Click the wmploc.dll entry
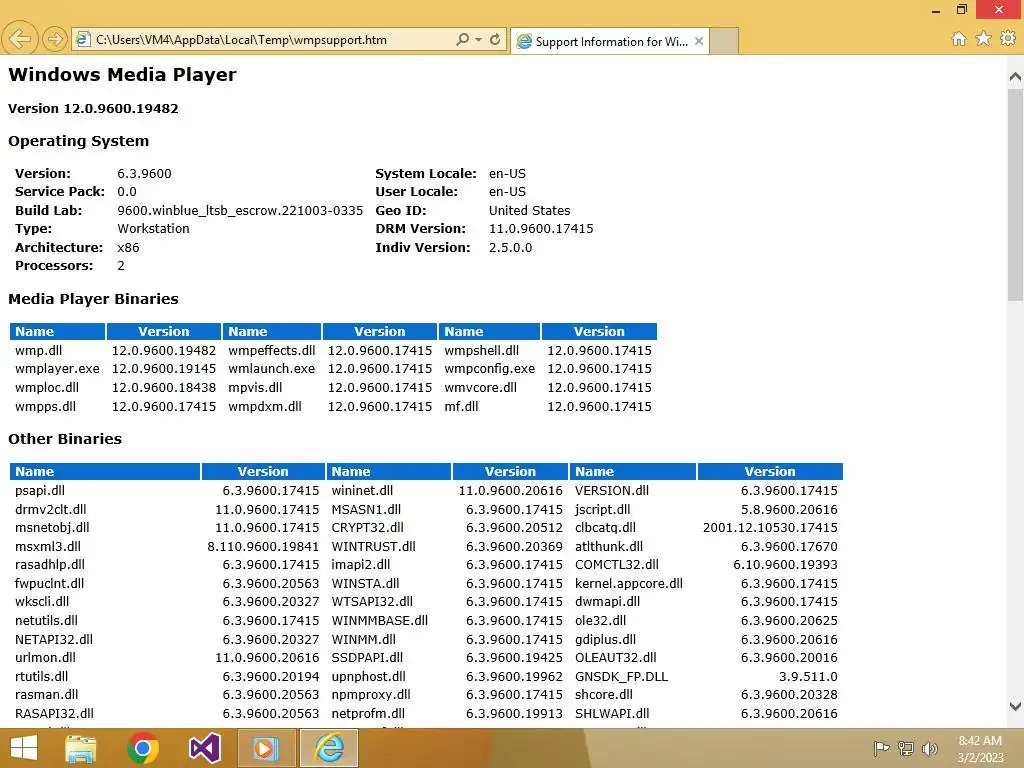Screen dimensions: 1024x768 [47, 387]
